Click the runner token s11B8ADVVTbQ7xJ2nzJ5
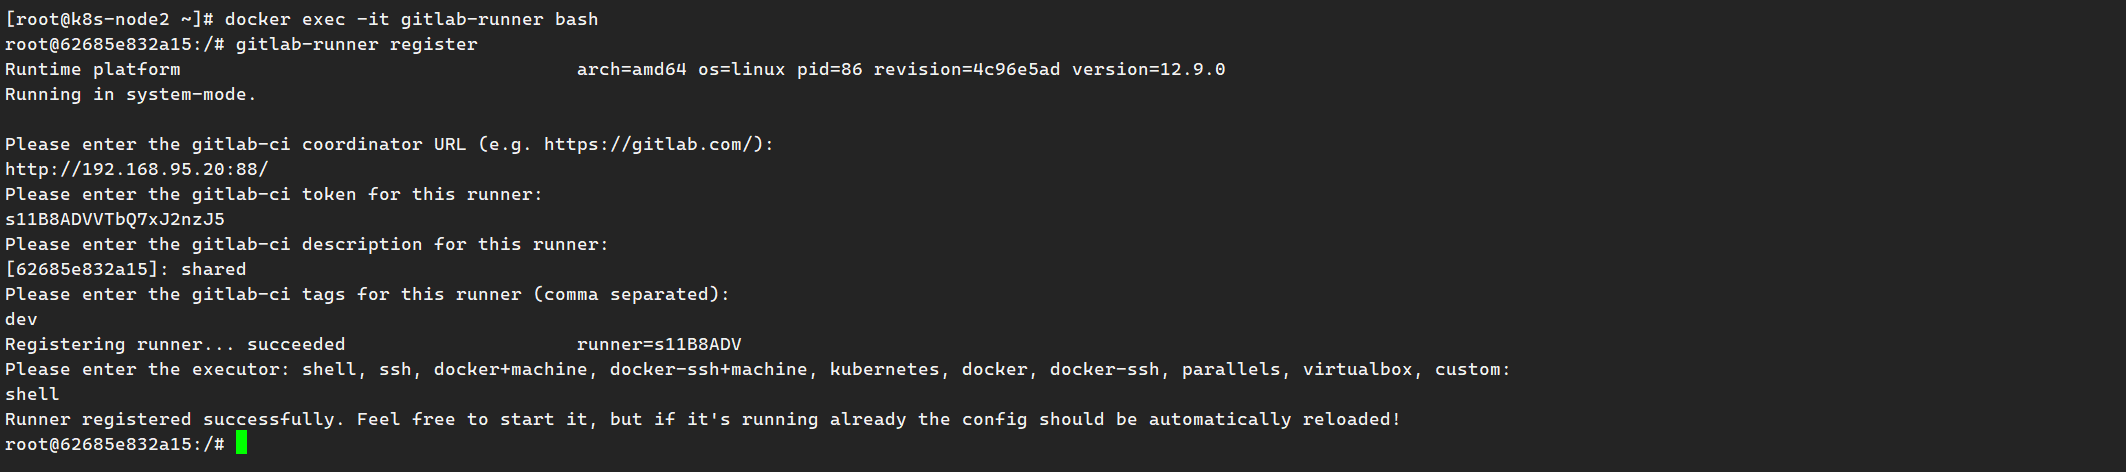Viewport: 2126px width, 472px height. [x=115, y=219]
